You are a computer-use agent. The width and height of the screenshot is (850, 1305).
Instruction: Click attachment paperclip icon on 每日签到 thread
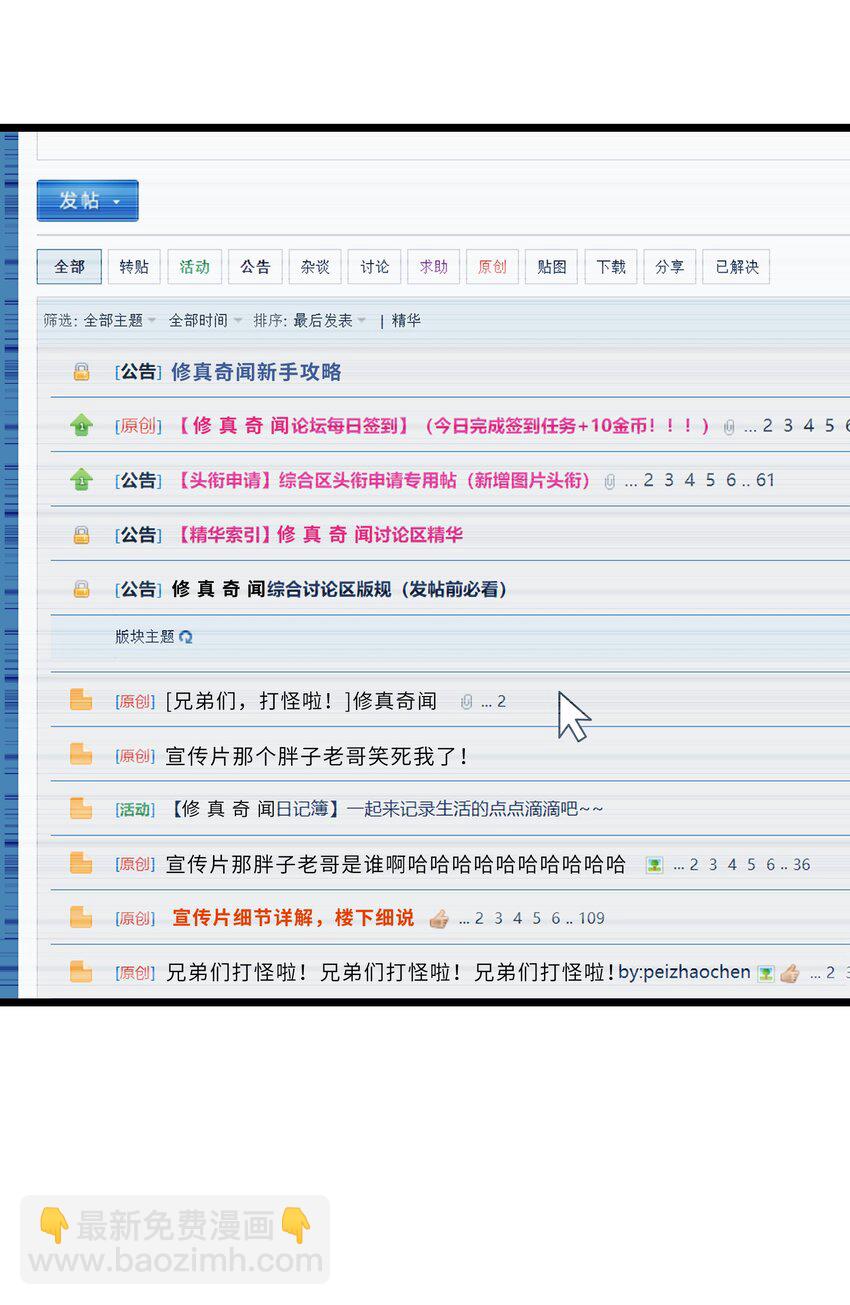coord(729,427)
